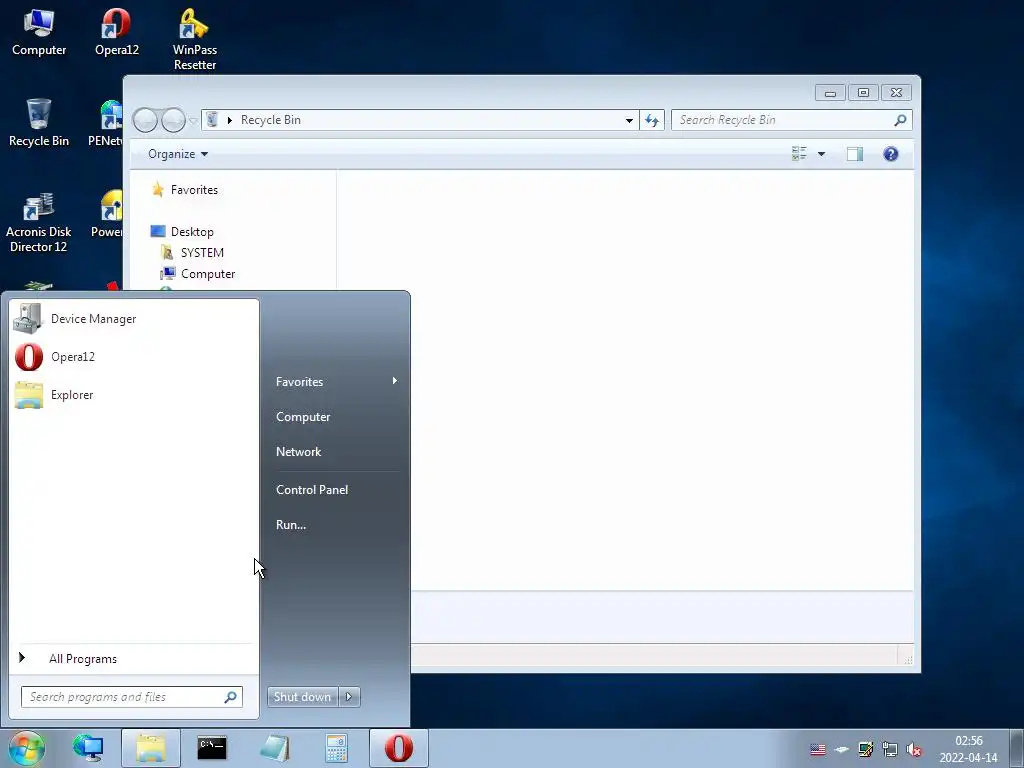1024x768 pixels.
Task: Open the Opera taskbar button
Action: pyautogui.click(x=399, y=748)
